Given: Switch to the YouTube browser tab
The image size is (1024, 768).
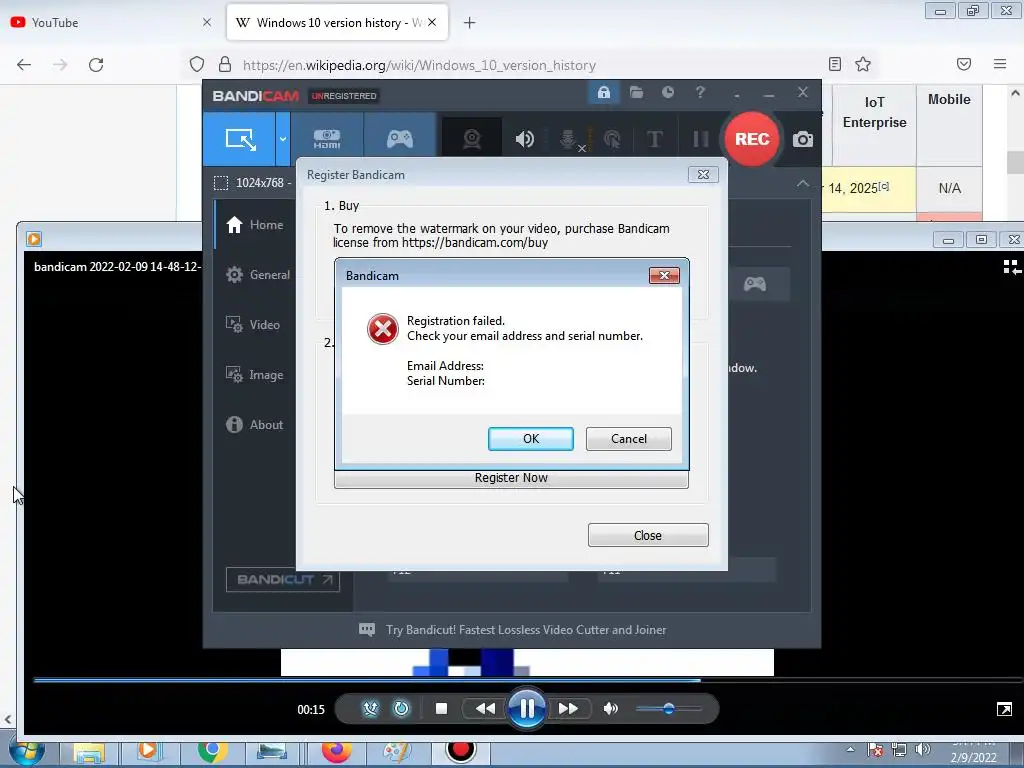Looking at the screenshot, I should click(x=110, y=23).
